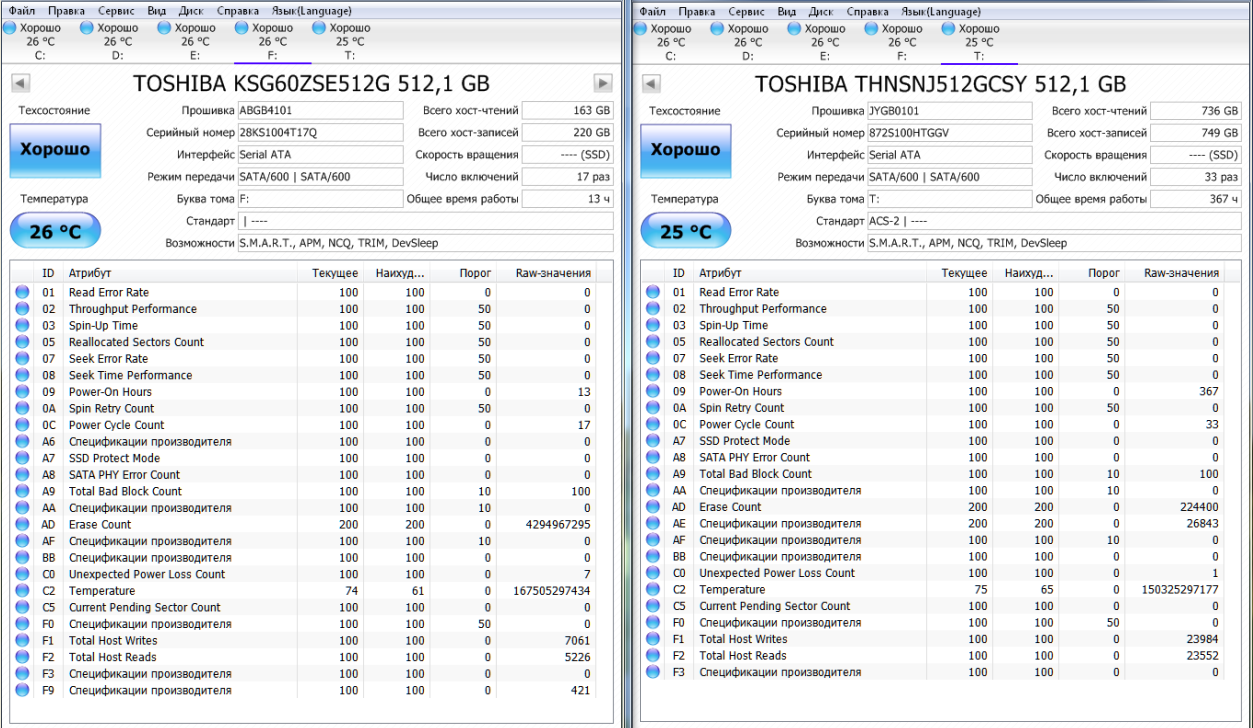This screenshot has width=1253, height=728.
Task: Select Spin Retry Count row in right window
Action: tap(941, 408)
